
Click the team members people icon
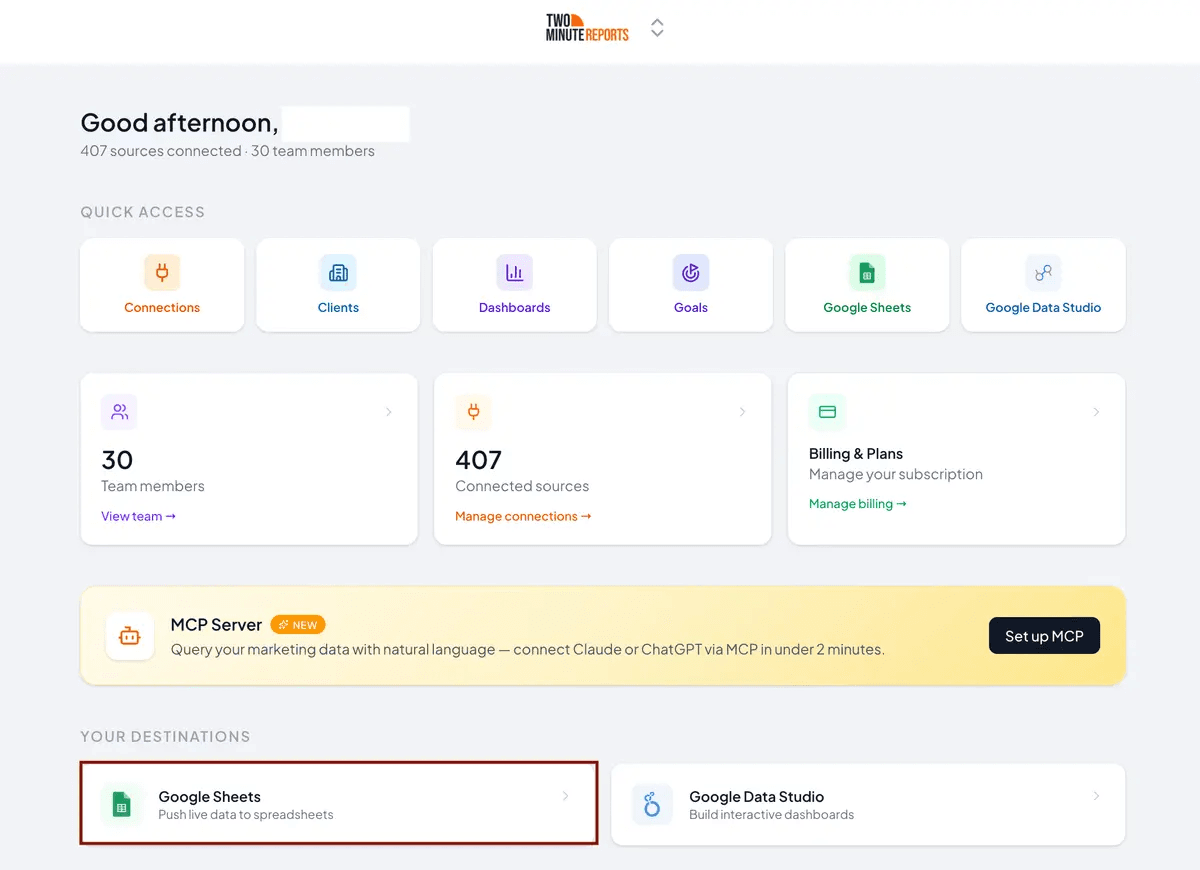tap(119, 411)
